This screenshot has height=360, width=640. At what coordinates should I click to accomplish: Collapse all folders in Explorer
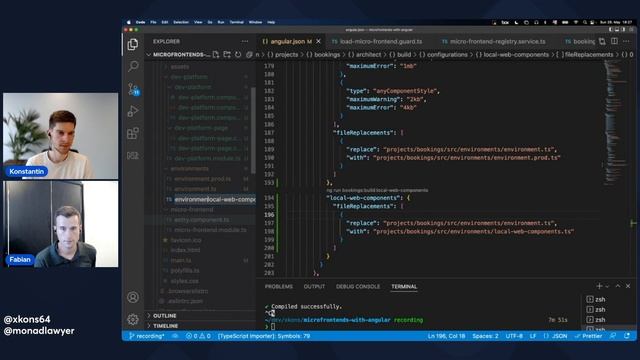[x=249, y=55]
